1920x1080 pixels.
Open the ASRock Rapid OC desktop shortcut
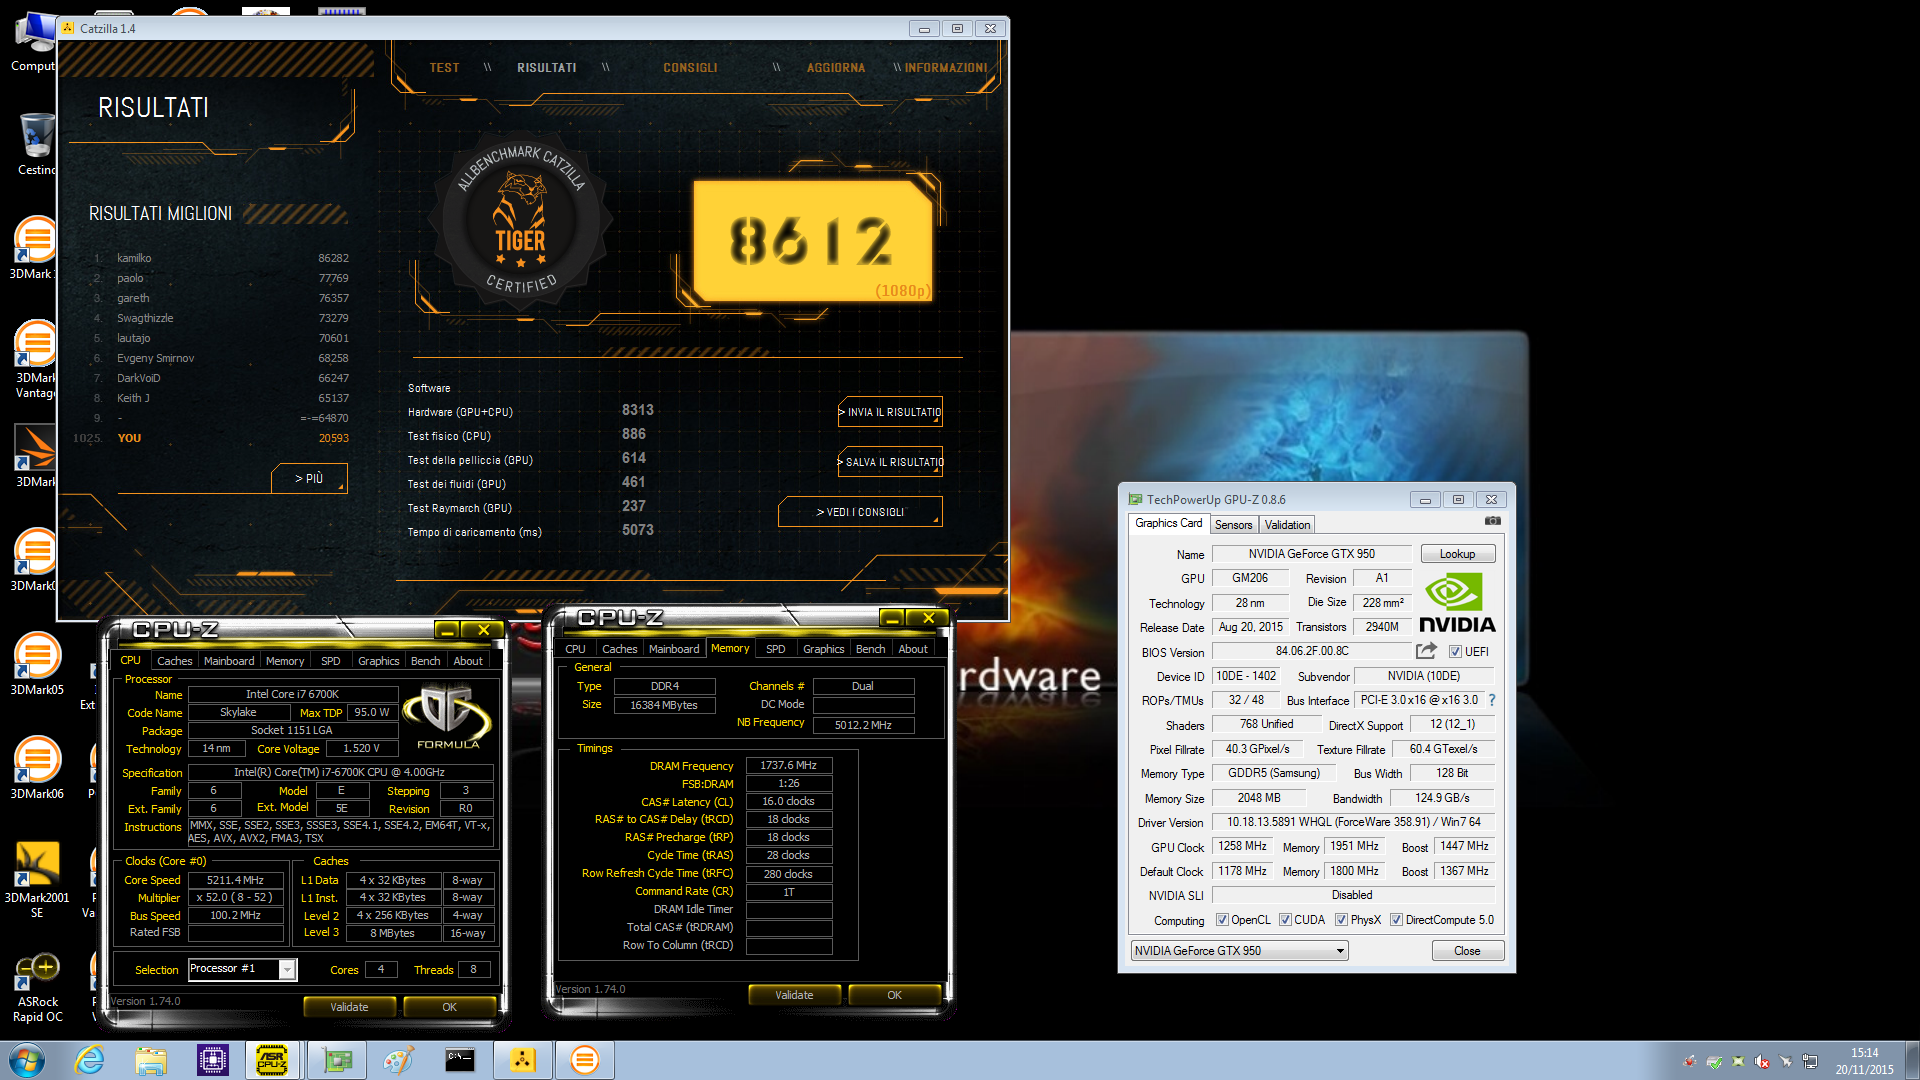pyautogui.click(x=37, y=988)
